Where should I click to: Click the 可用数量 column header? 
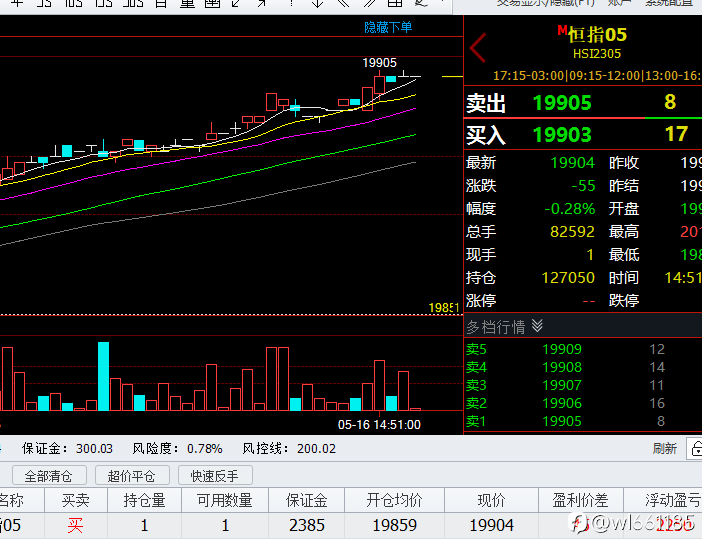[x=225, y=500]
